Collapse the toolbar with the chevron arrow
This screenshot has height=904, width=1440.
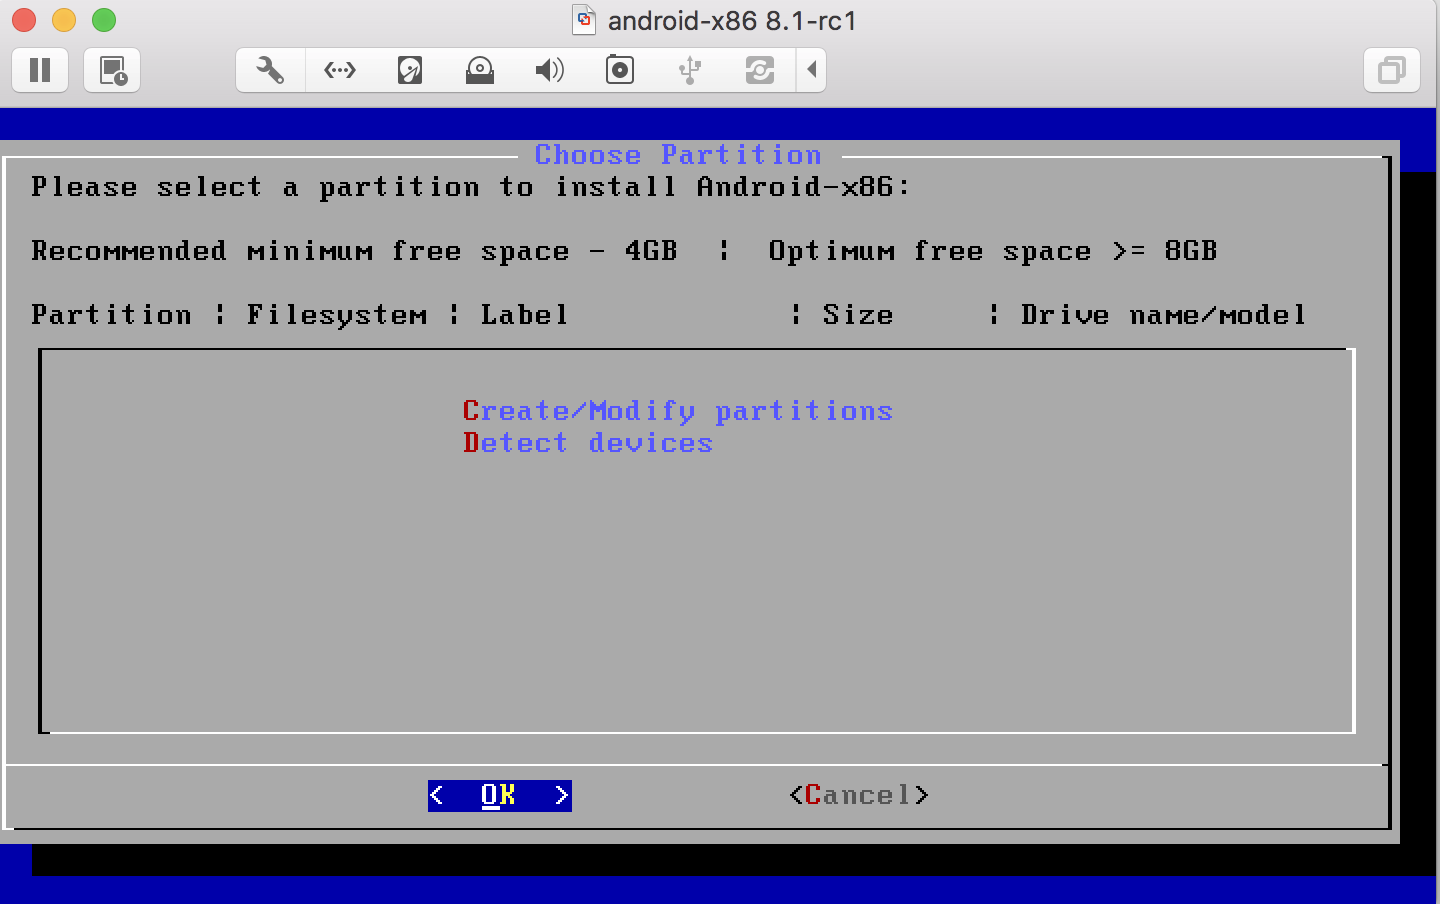(x=812, y=70)
